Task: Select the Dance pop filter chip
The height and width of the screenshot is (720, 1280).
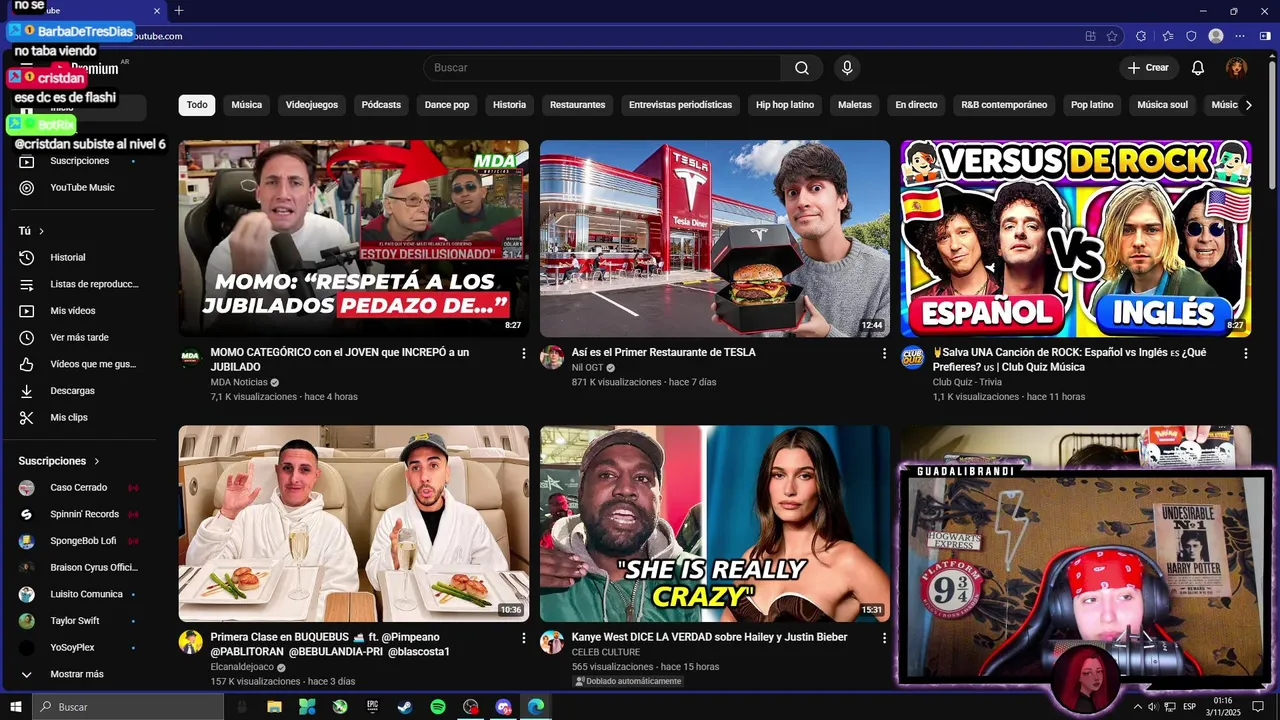Action: 447,105
